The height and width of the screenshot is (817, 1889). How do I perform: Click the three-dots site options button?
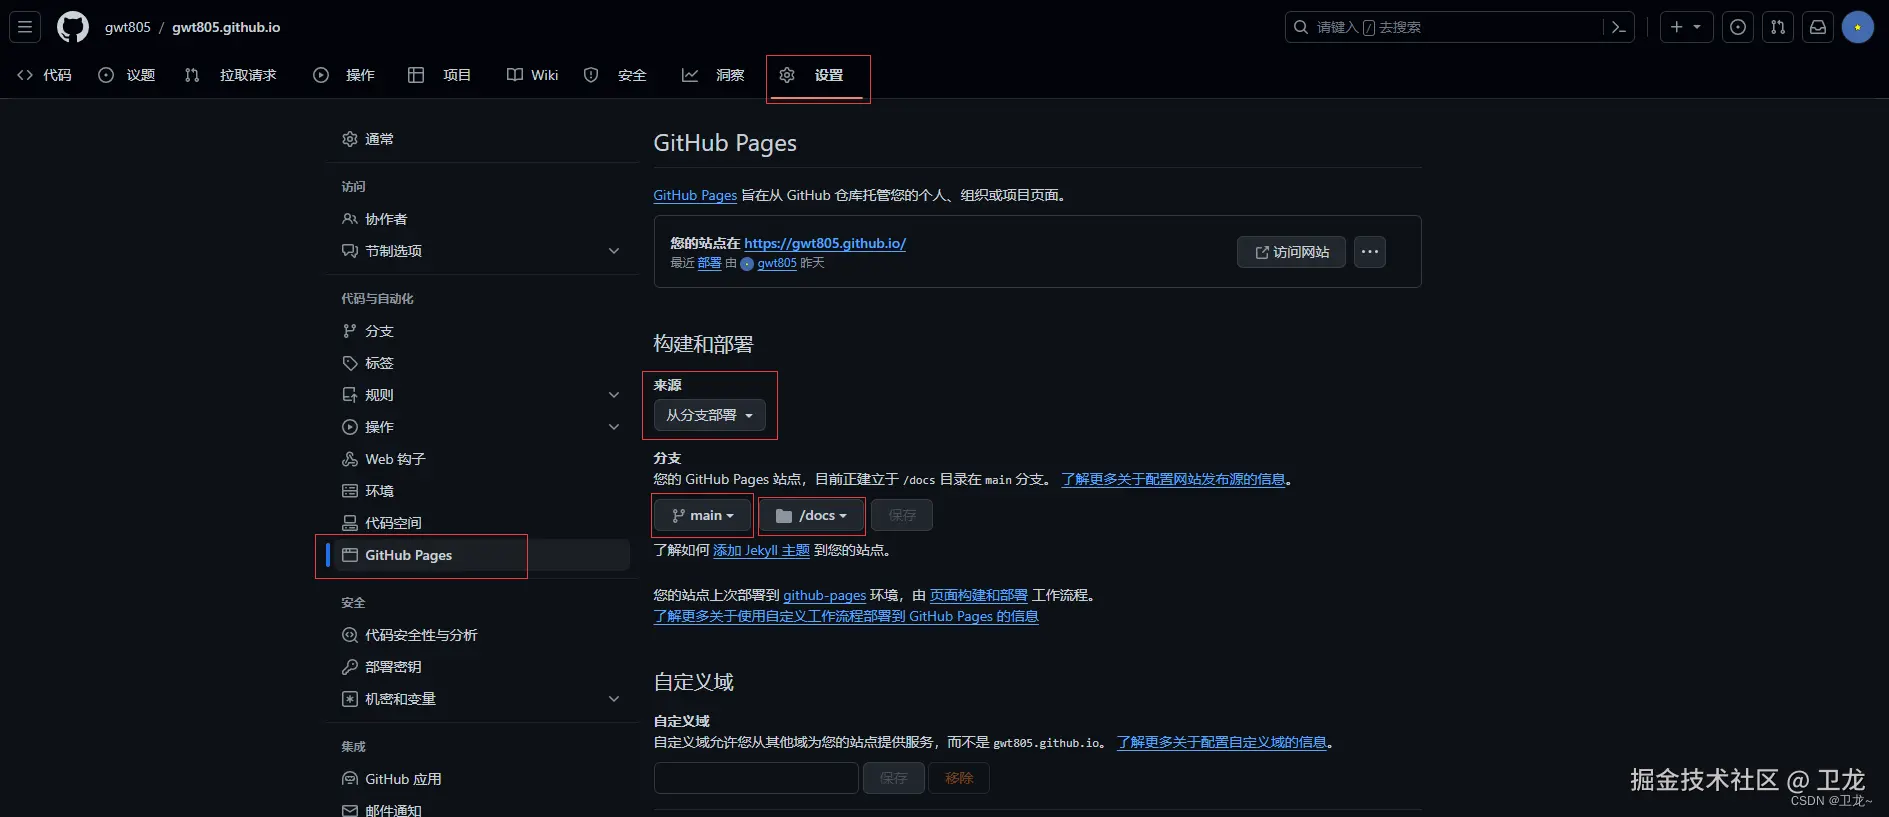[x=1370, y=252]
